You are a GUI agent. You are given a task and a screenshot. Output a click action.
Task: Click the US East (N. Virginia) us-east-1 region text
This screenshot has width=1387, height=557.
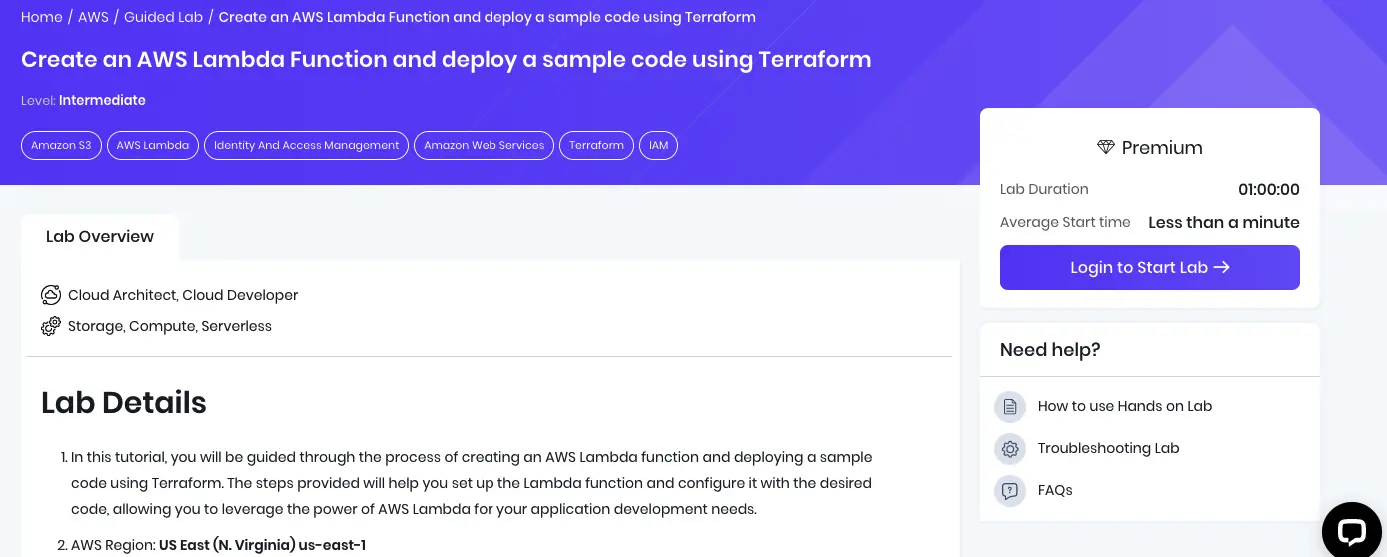coord(262,545)
